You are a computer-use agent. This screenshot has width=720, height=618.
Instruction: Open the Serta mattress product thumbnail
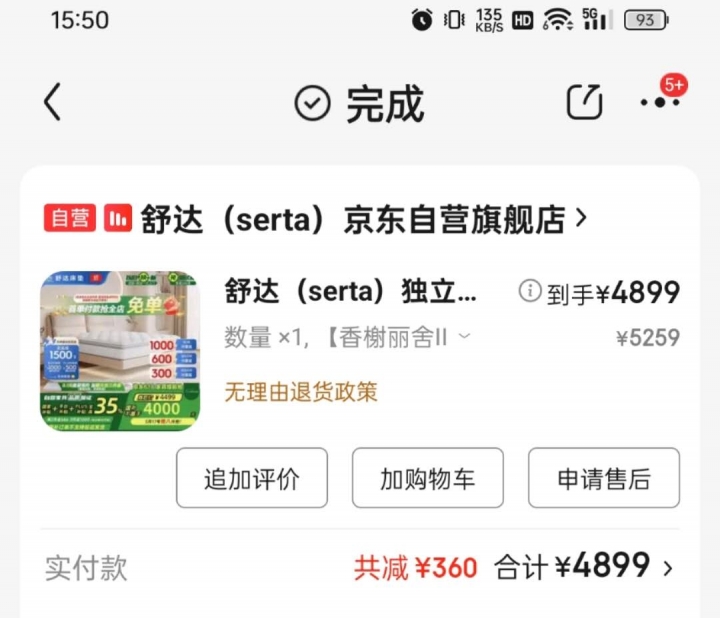click(120, 351)
